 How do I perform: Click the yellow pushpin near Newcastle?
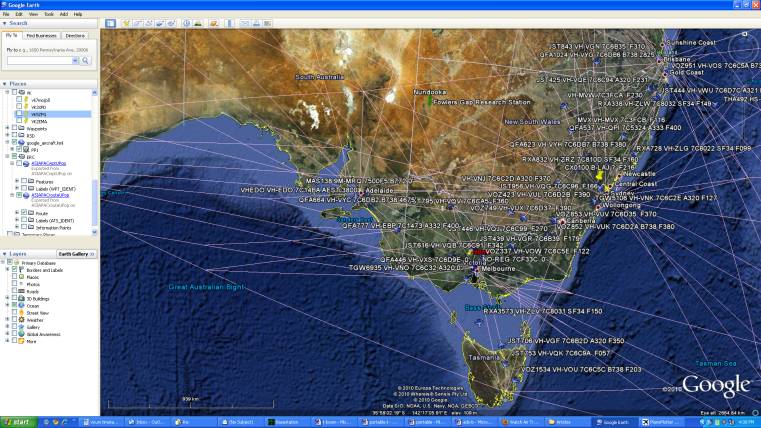(600, 174)
